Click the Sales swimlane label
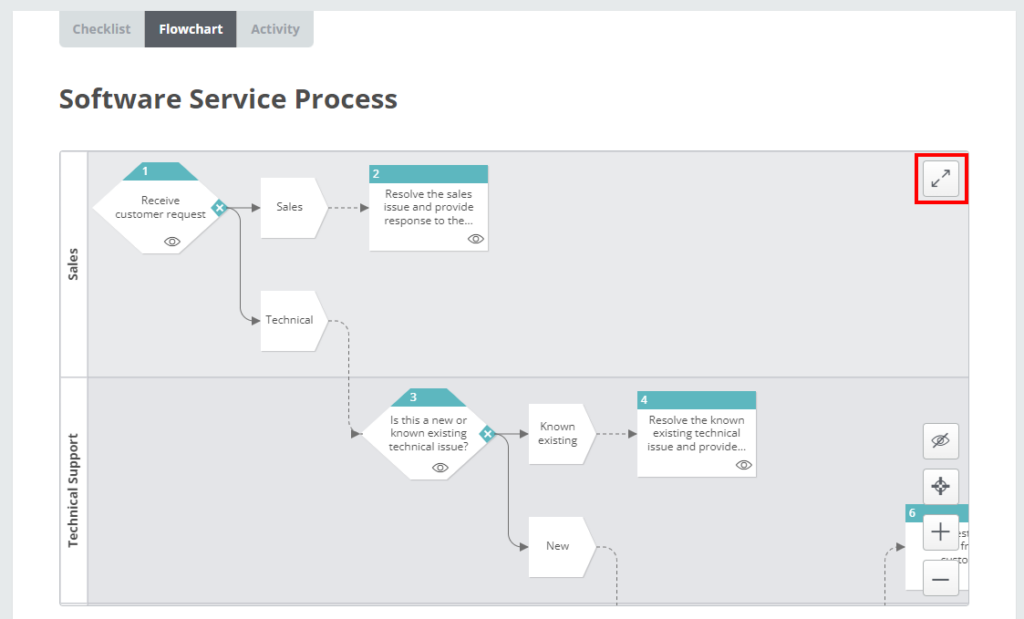 pos(73,264)
